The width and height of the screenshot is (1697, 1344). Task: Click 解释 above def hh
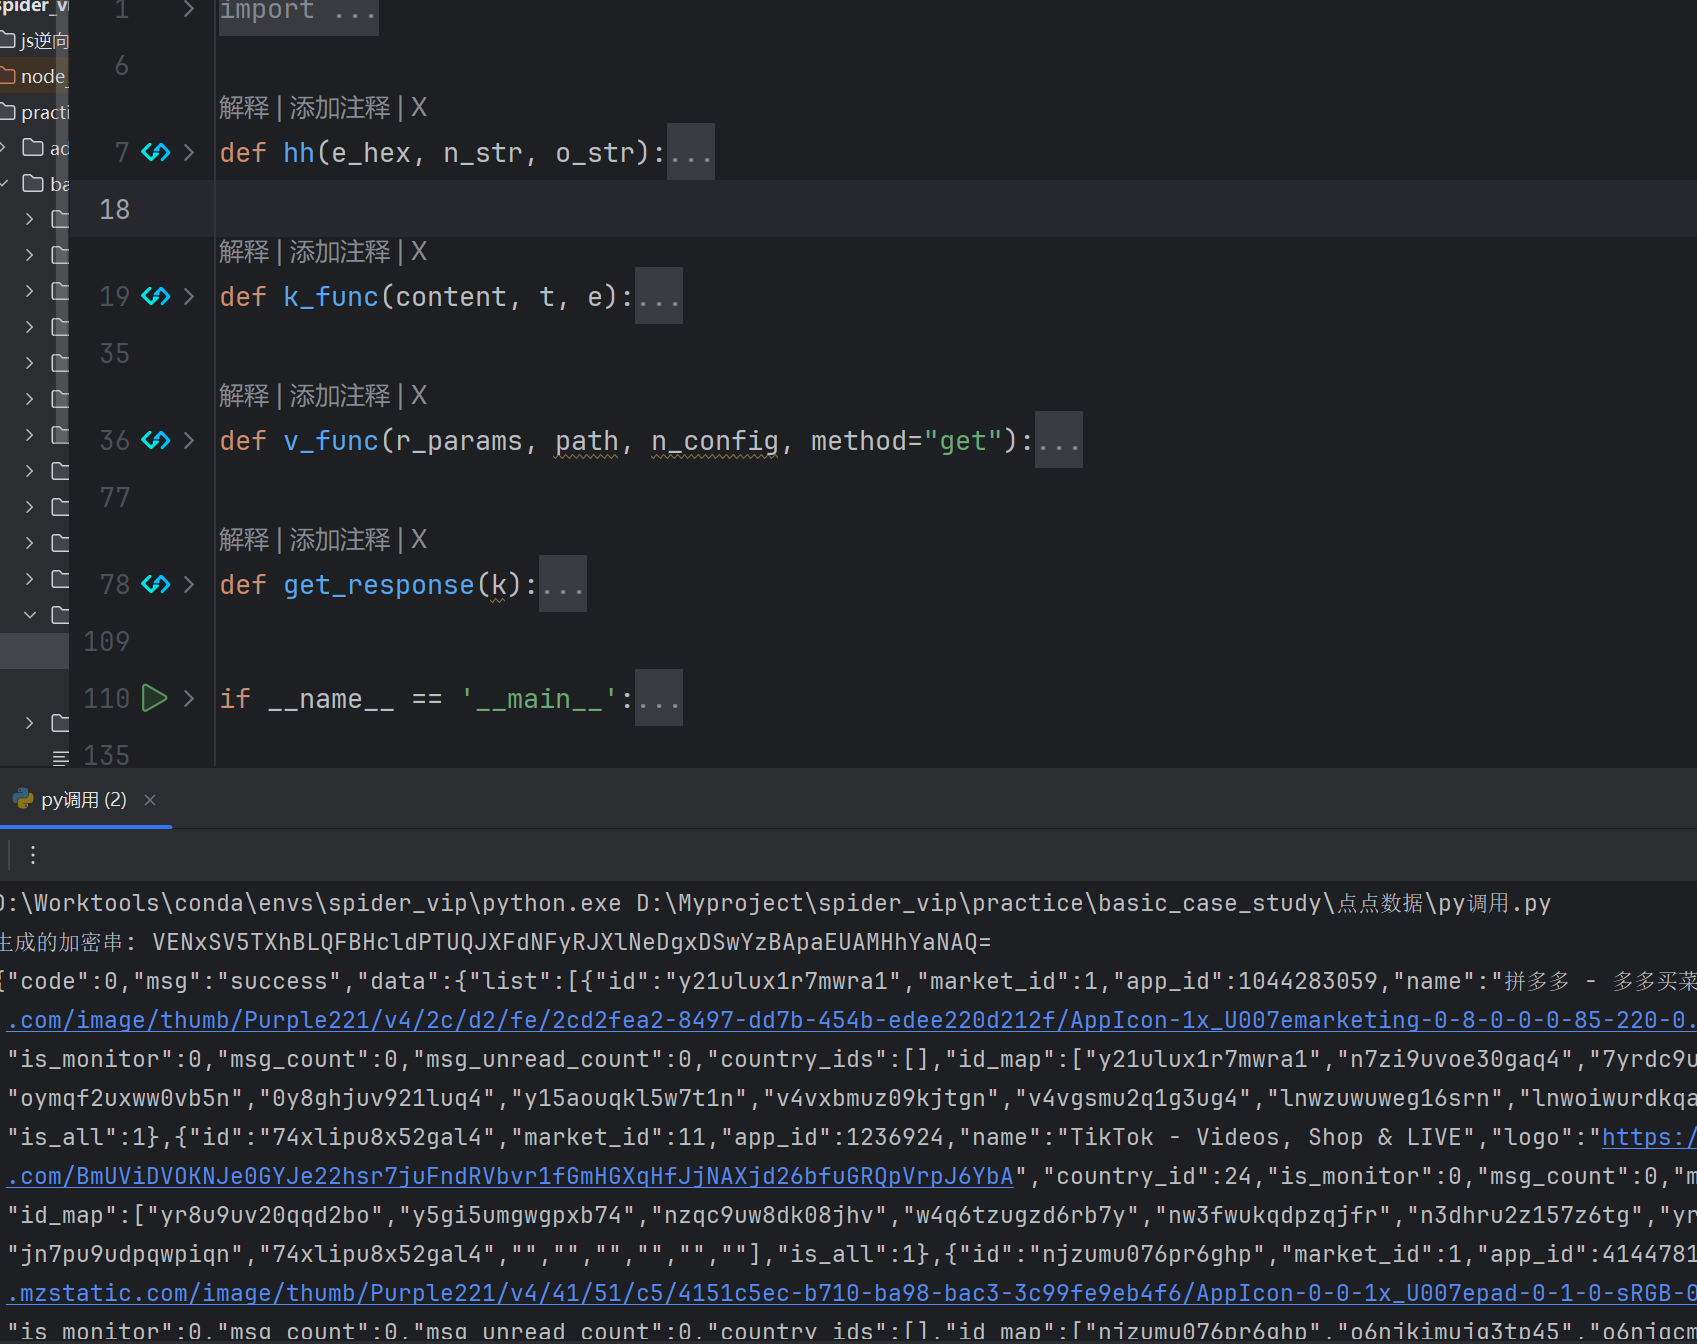245,107
